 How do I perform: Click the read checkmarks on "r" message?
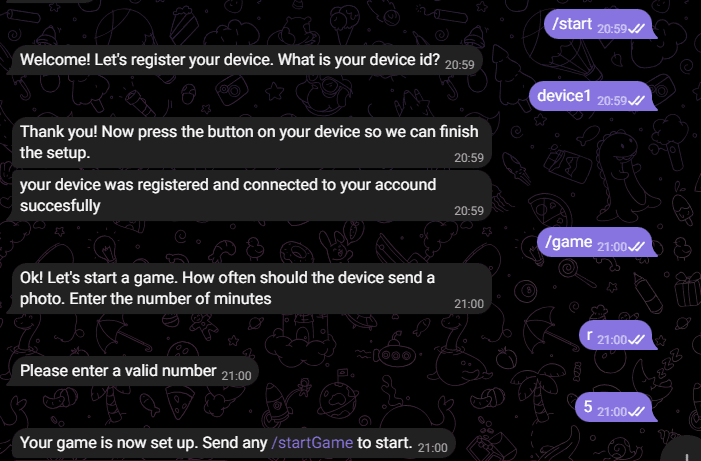(x=637, y=340)
